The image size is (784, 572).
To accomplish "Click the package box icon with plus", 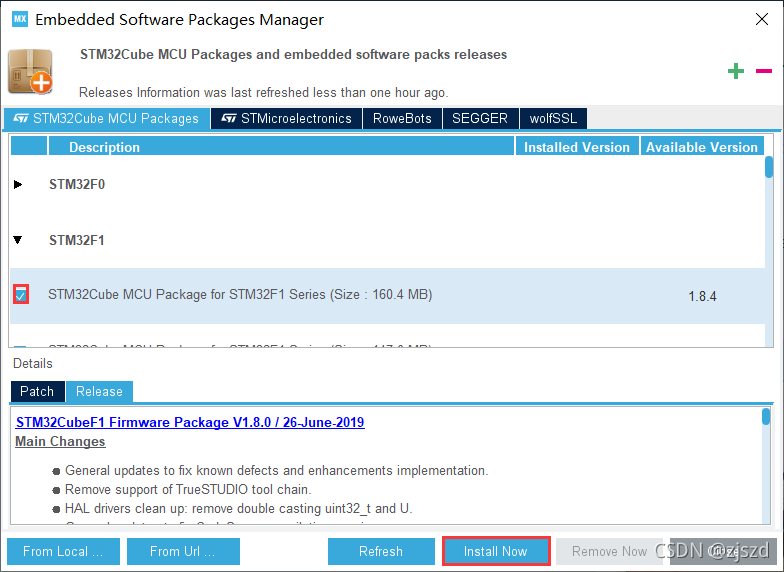I will (30, 71).
